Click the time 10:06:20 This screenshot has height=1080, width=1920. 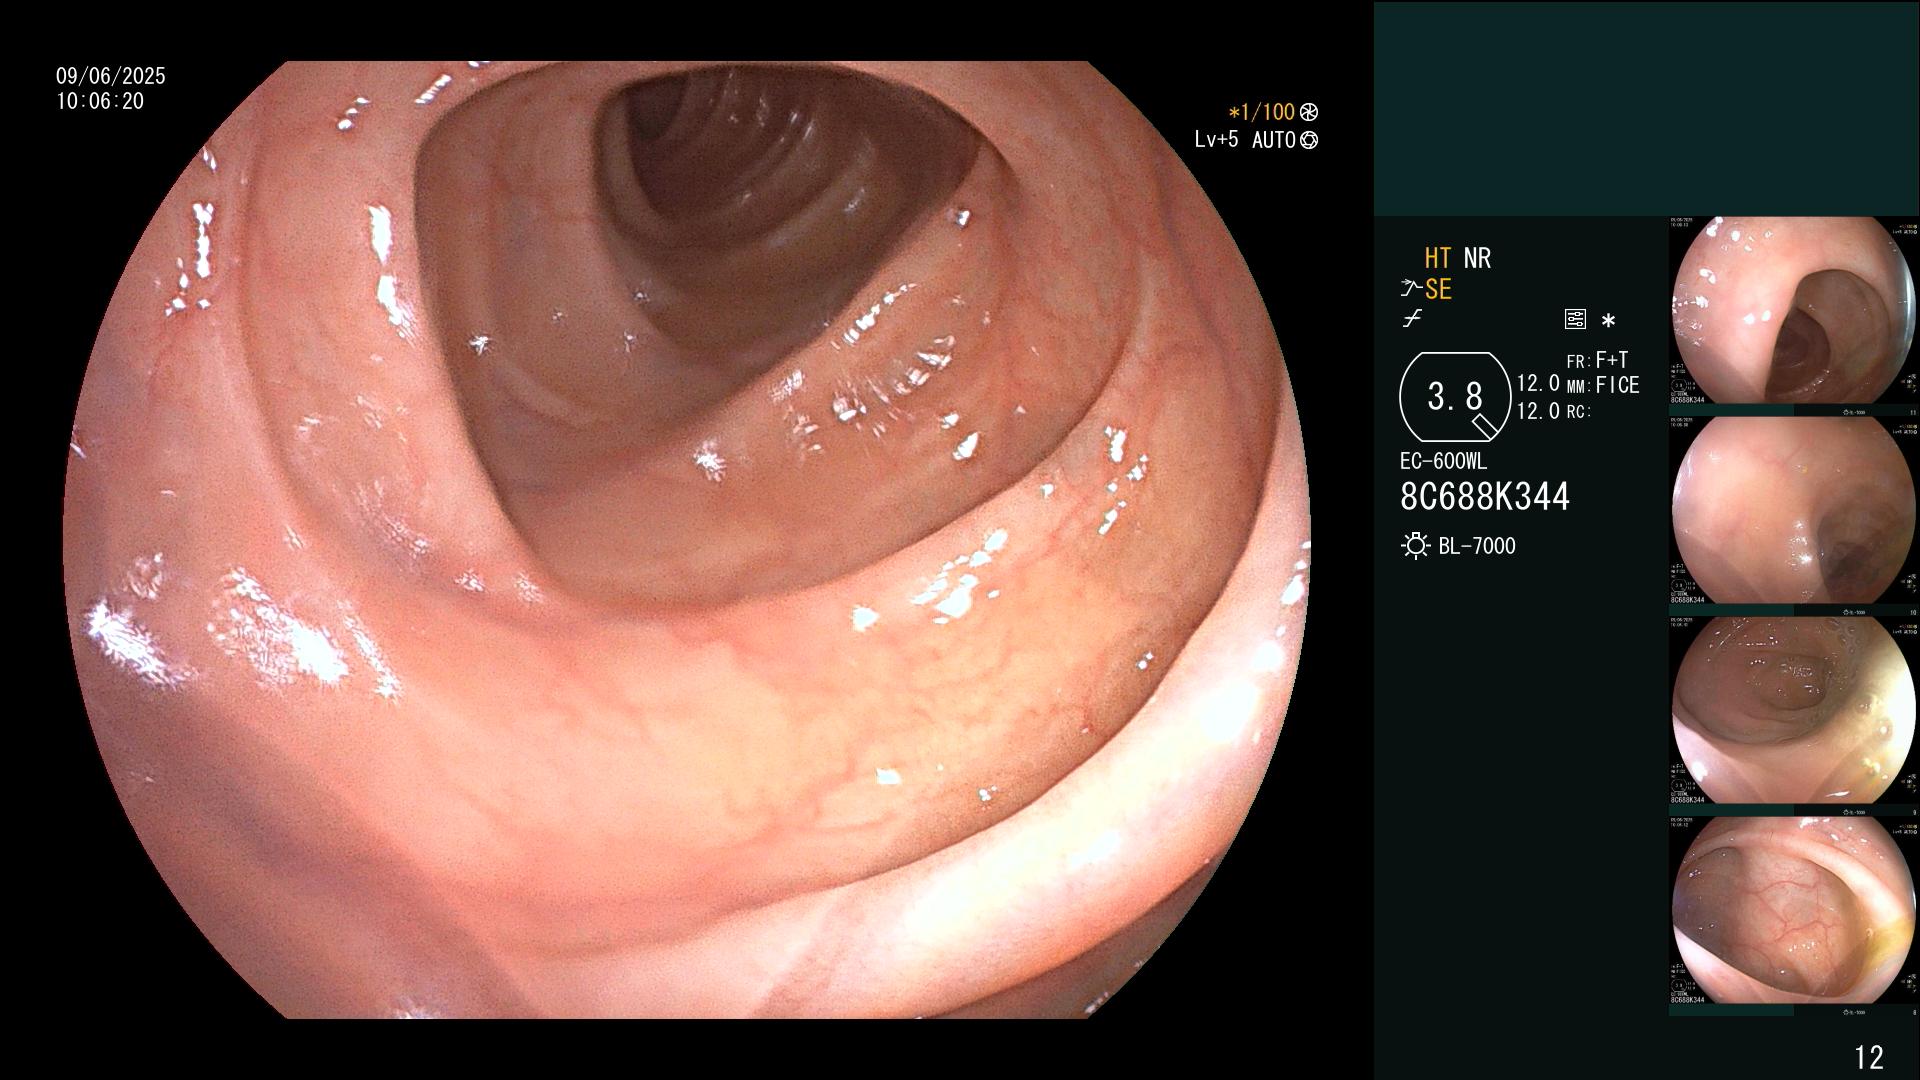pos(100,101)
